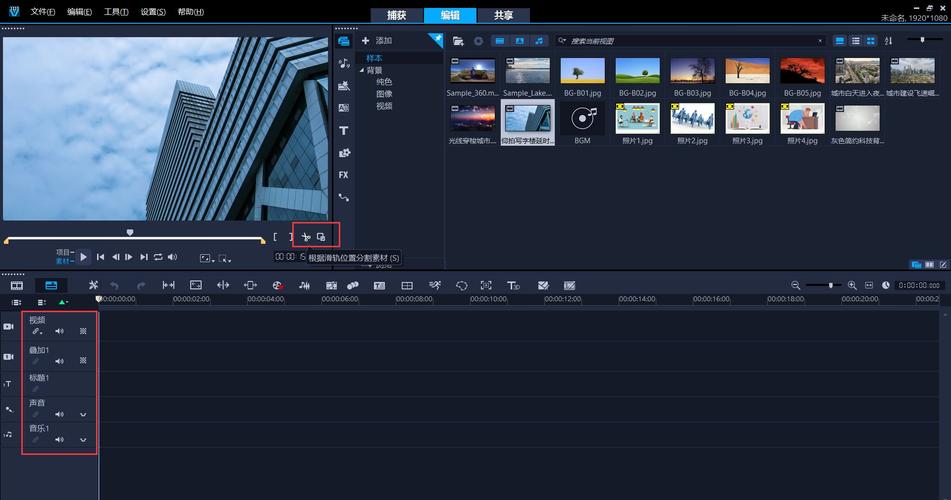Open the color grading palette icon
The image size is (951, 500).
point(352,285)
